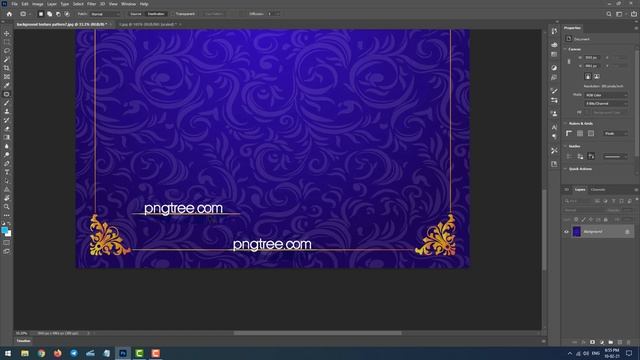640x360 pixels.
Task: Select the Eyedropper tool
Action: (7, 85)
